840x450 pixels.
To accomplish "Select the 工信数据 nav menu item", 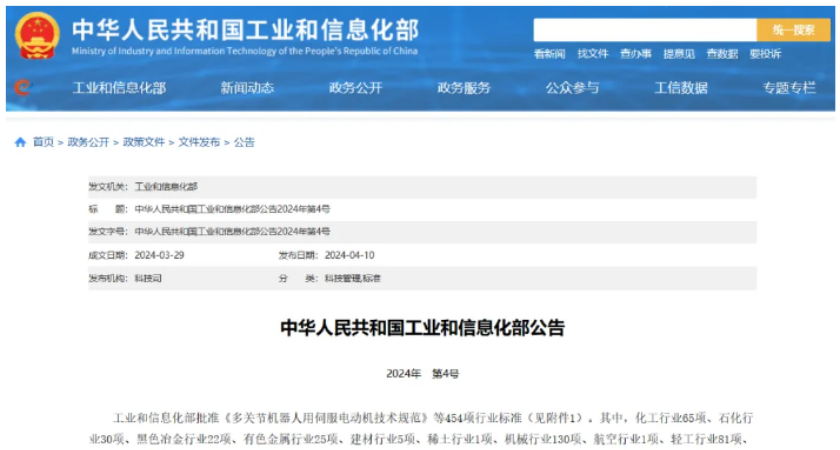I will [681, 88].
